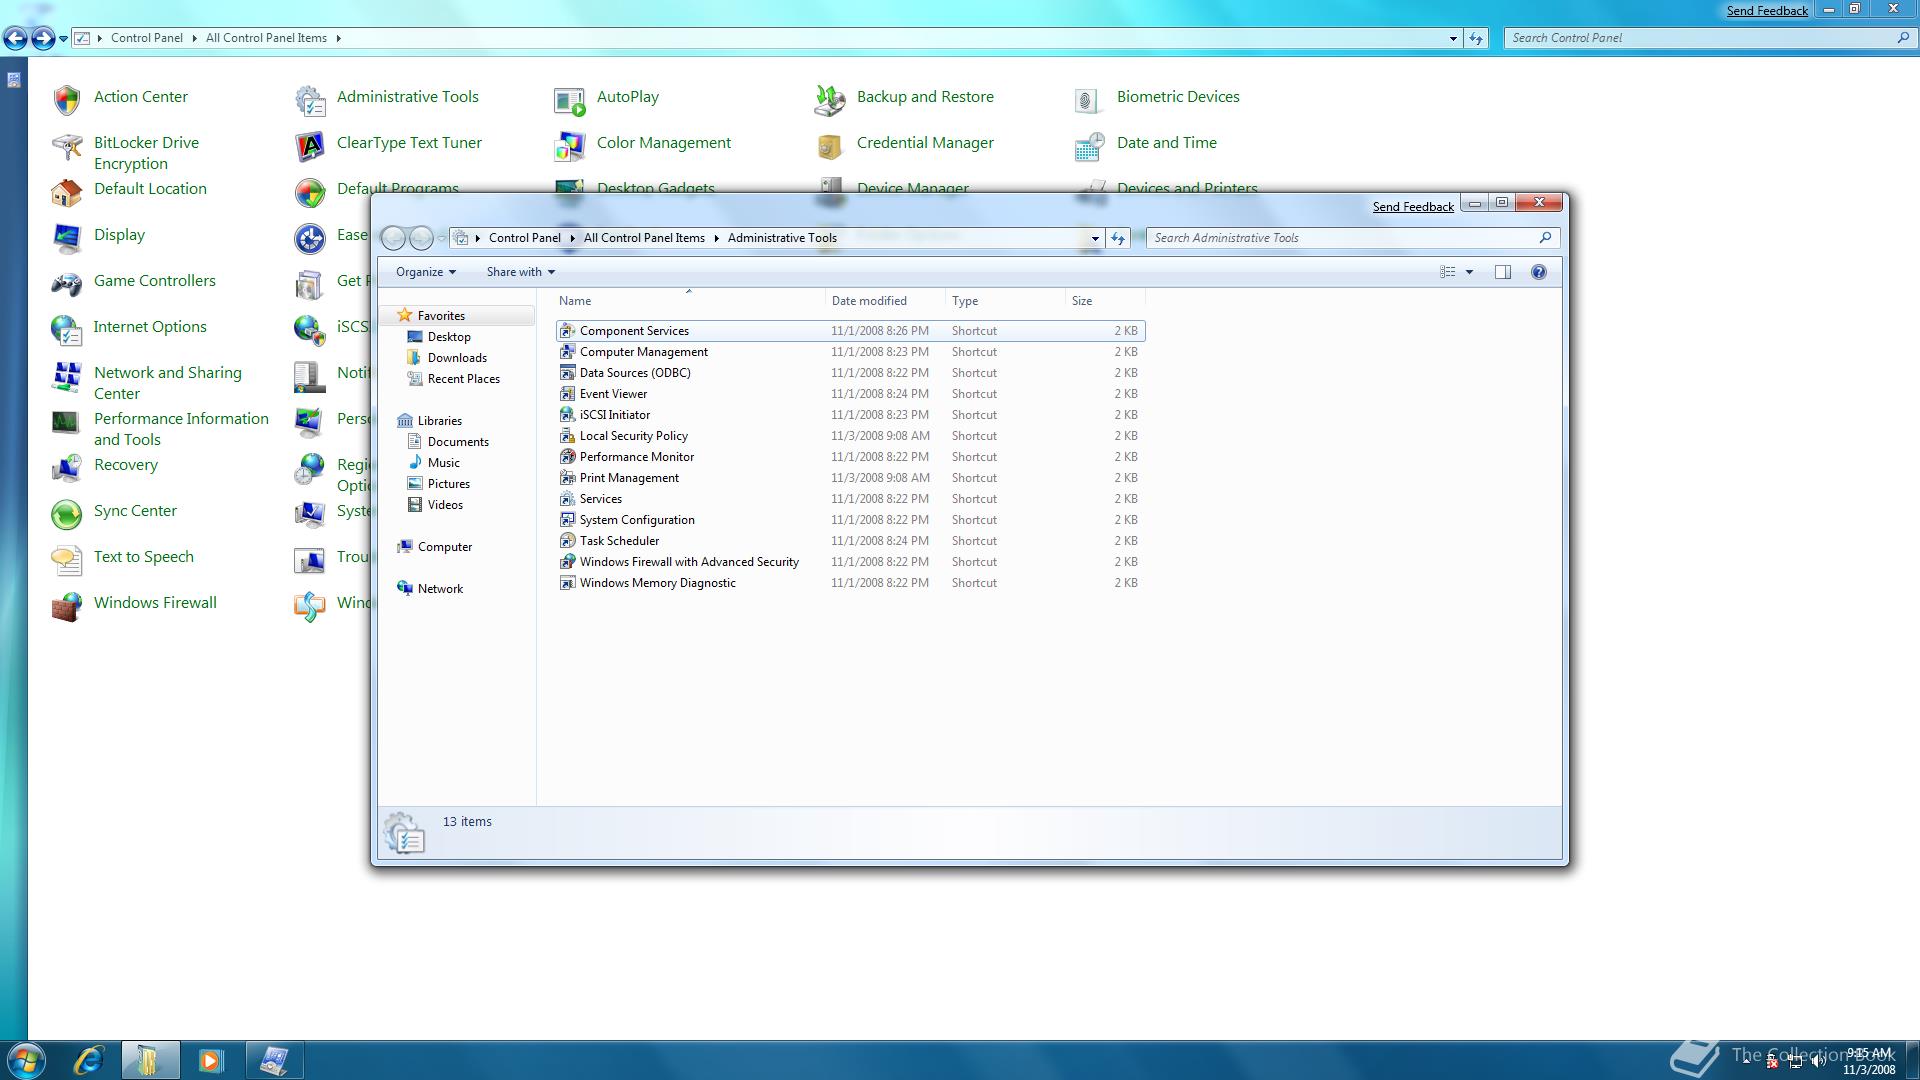
Task: Sort files by Date modified column
Action: (886, 301)
